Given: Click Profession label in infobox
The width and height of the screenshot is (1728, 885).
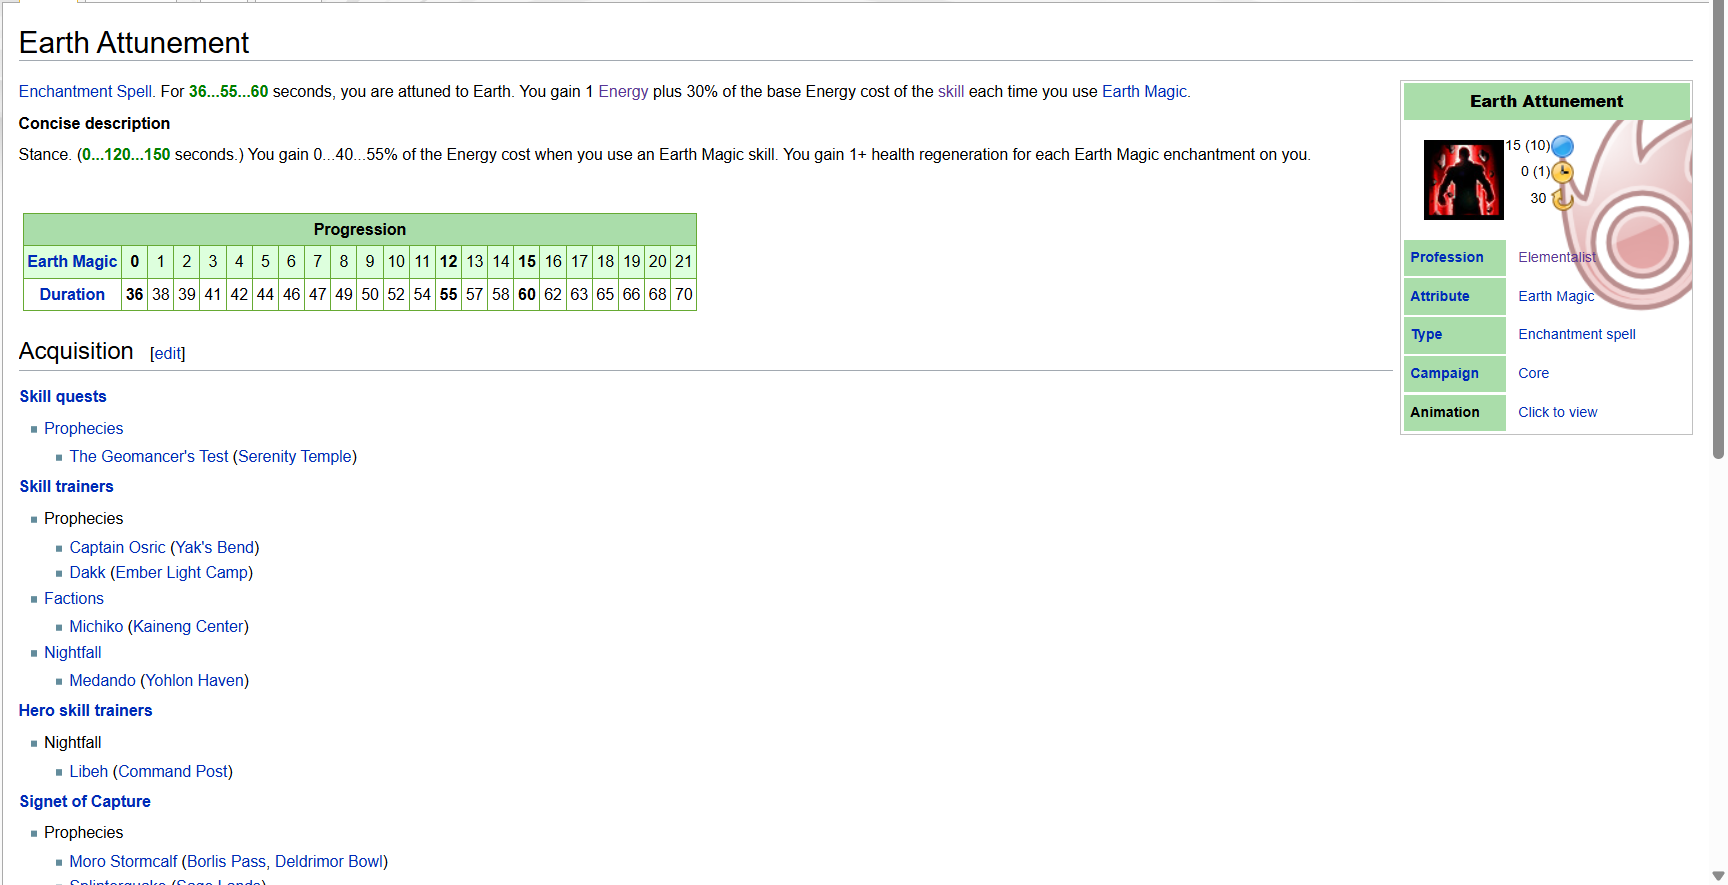Looking at the screenshot, I should pos(1446,257).
